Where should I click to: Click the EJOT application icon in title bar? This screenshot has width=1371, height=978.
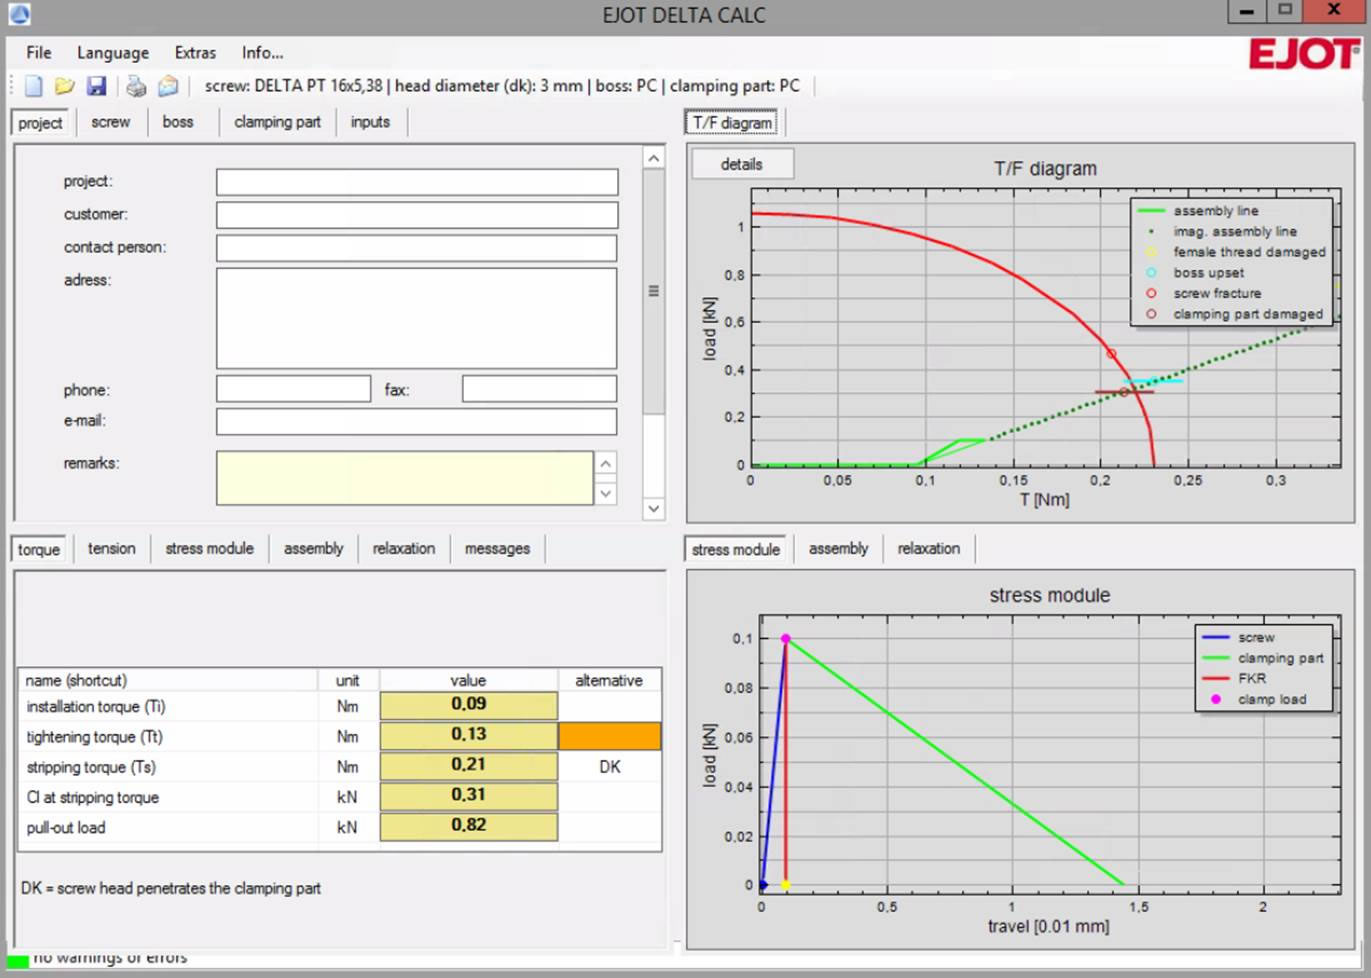(18, 14)
